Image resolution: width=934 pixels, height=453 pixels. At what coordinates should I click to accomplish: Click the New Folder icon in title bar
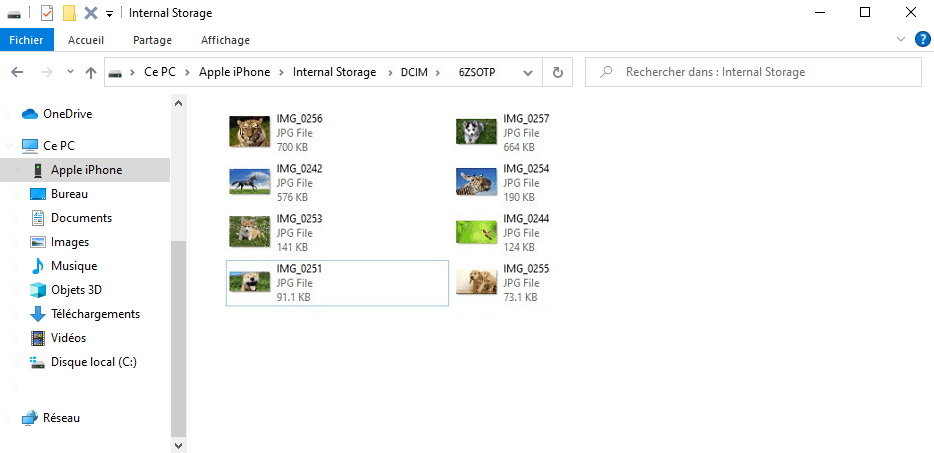click(69, 13)
